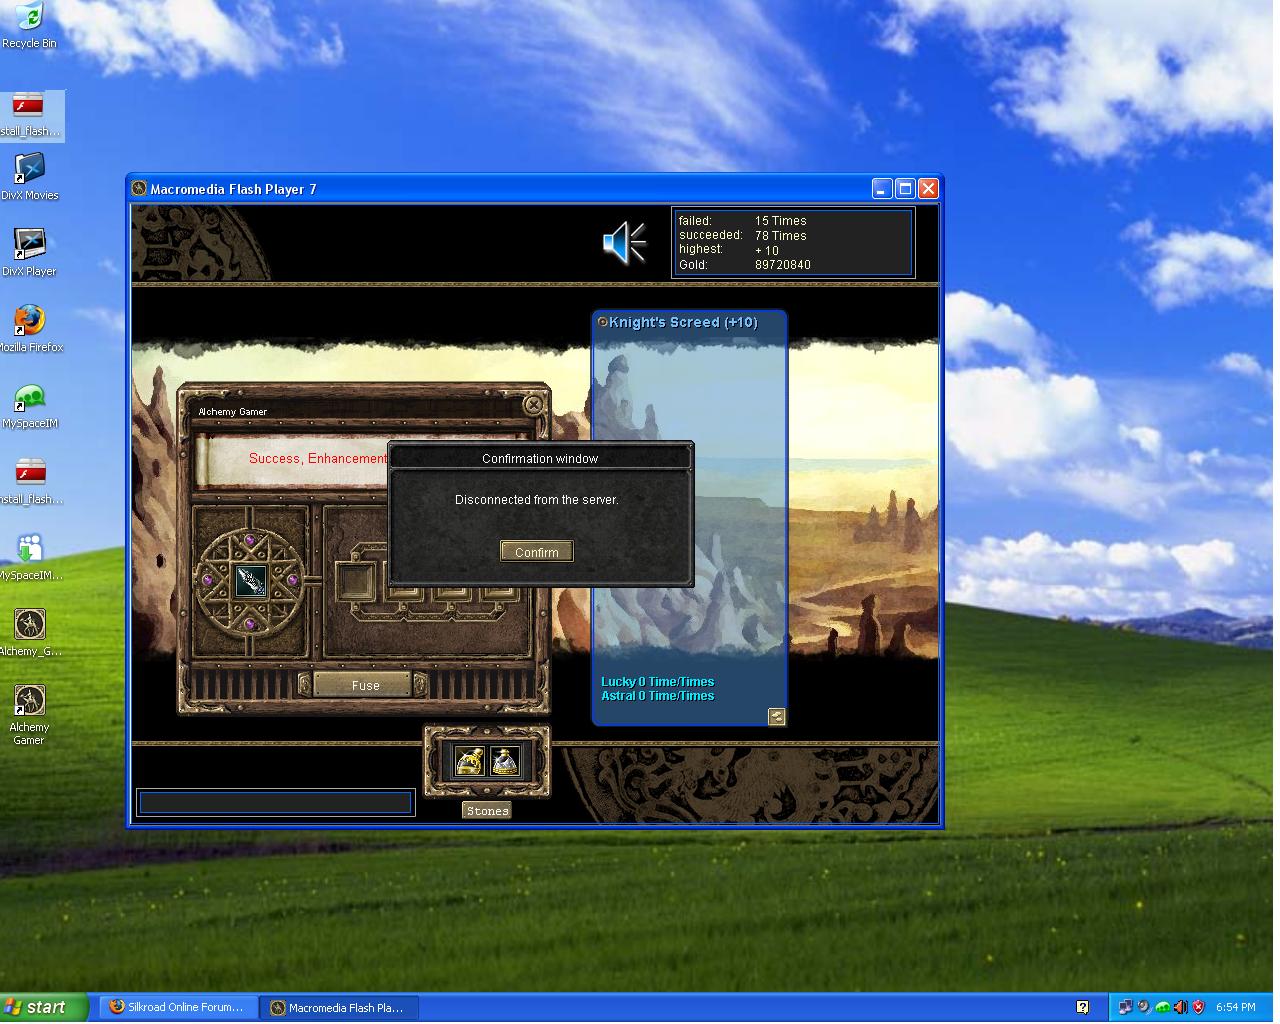
Task: Pick the golden elixir pouch icon
Action: 470,761
